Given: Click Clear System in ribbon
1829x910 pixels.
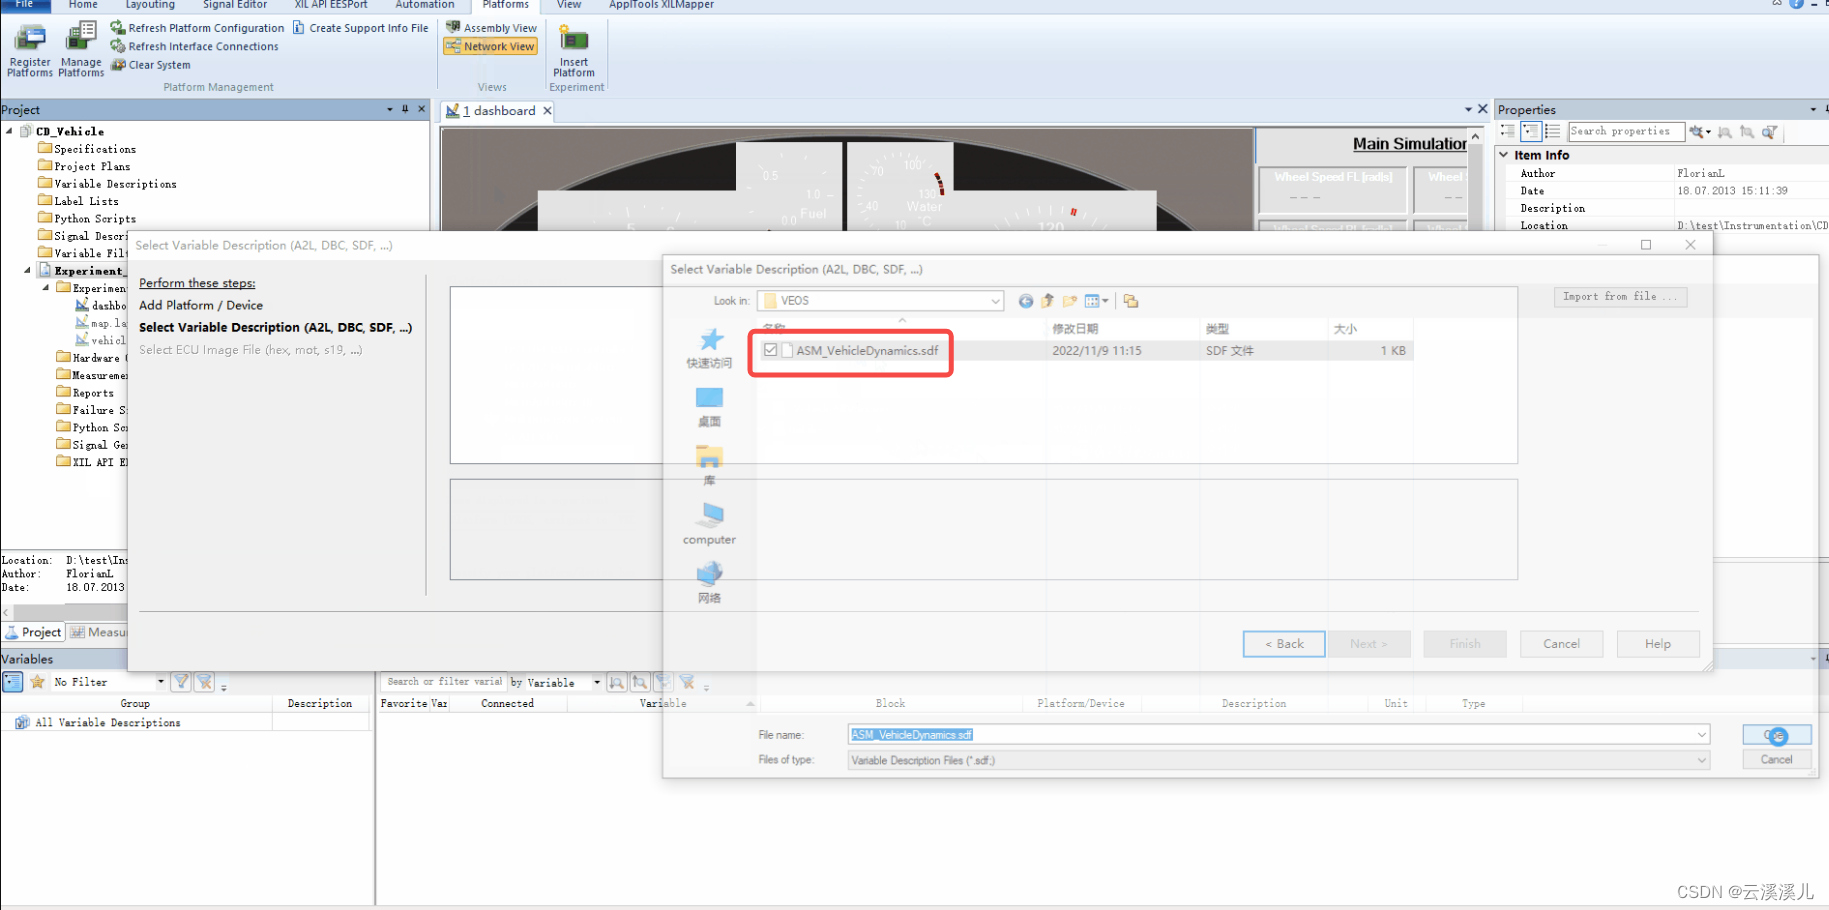Looking at the screenshot, I should 150,65.
